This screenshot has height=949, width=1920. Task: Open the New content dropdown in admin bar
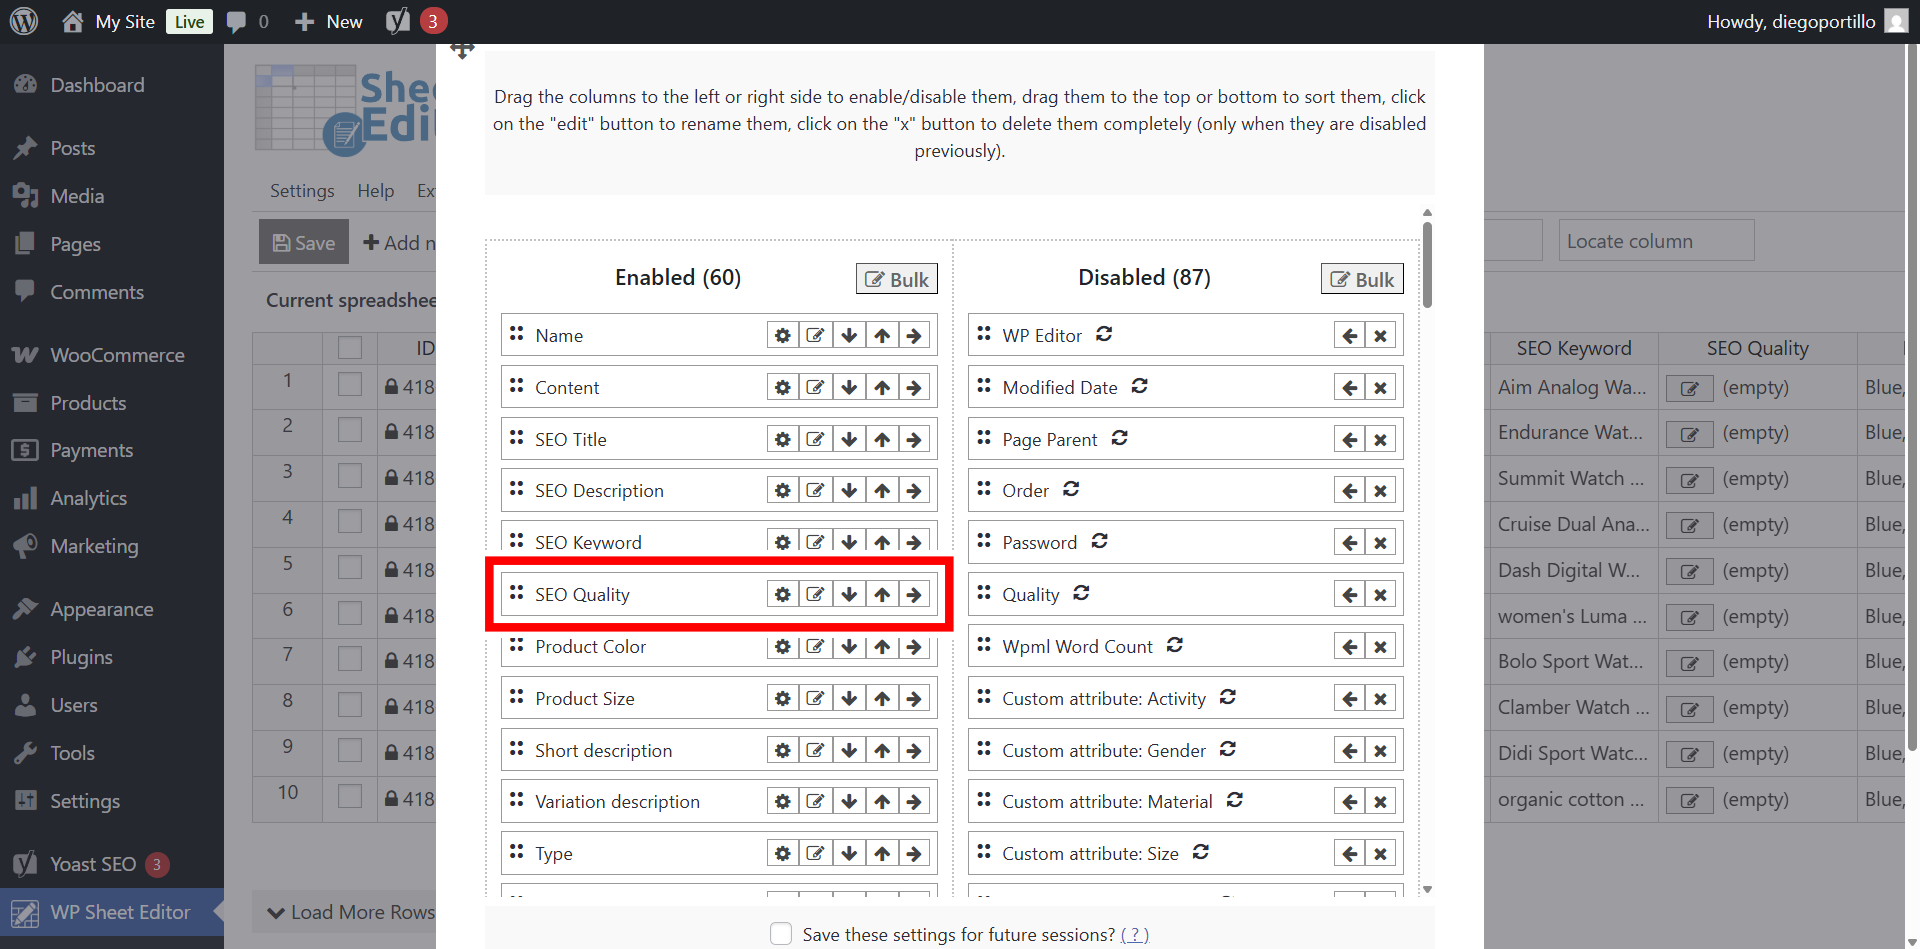(329, 22)
